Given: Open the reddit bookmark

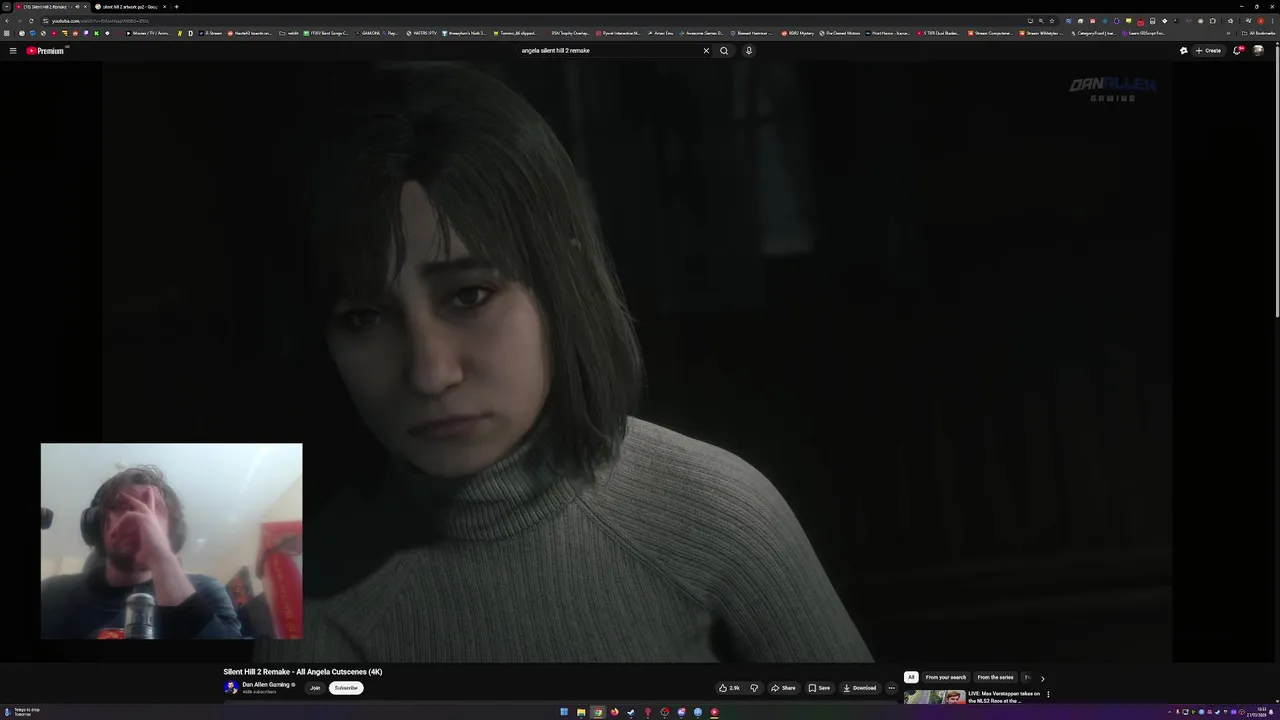Looking at the screenshot, I should [x=289, y=33].
